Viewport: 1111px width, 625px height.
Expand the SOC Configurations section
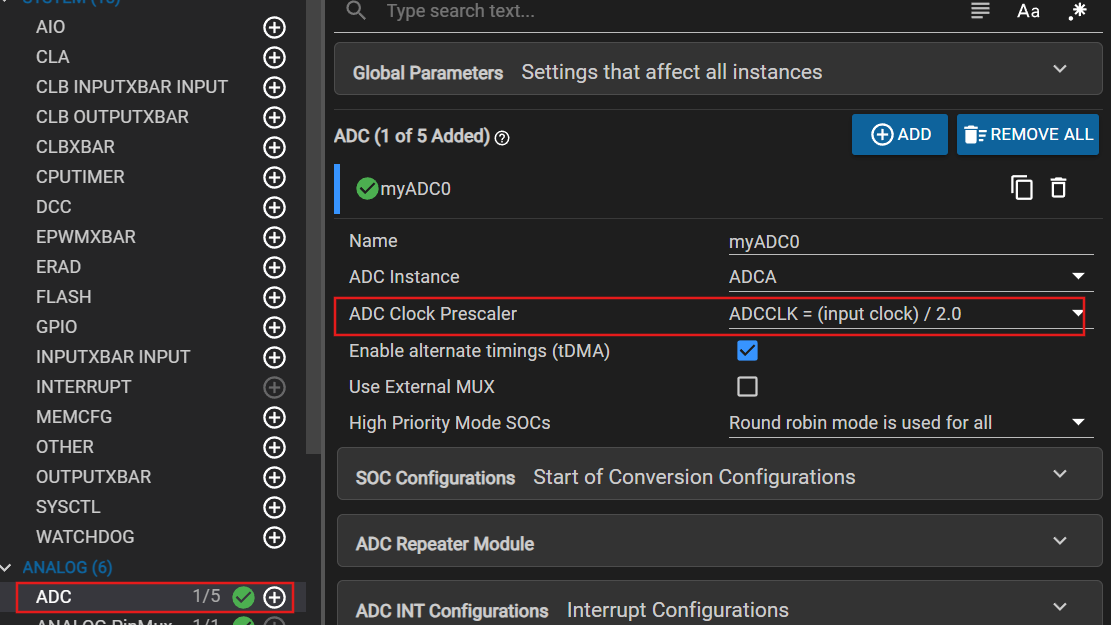[x=719, y=477]
